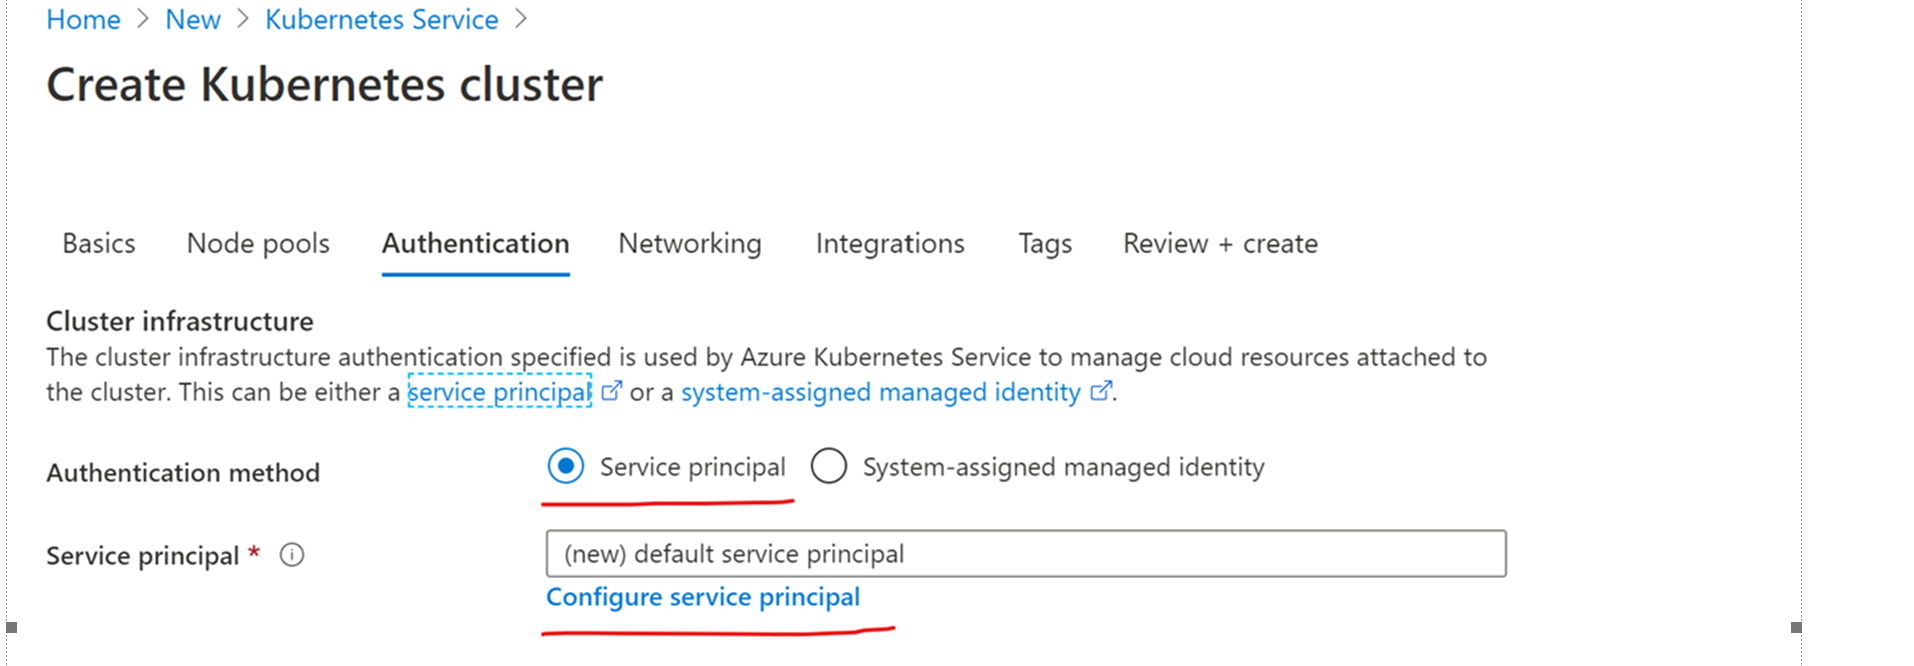Open the Integrations tab
This screenshot has height=666, width=1914.
click(890, 244)
